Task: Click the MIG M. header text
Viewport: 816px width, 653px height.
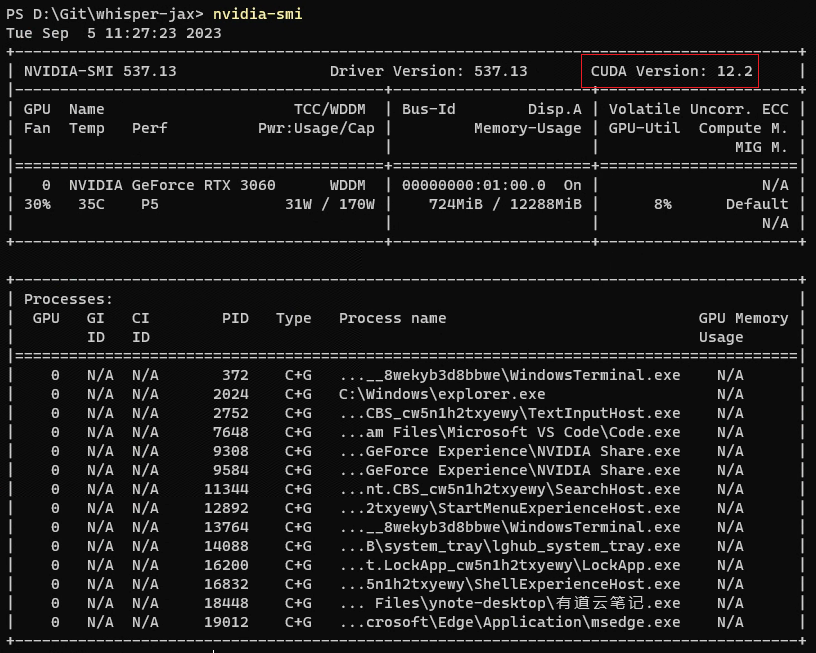Action: click(761, 148)
